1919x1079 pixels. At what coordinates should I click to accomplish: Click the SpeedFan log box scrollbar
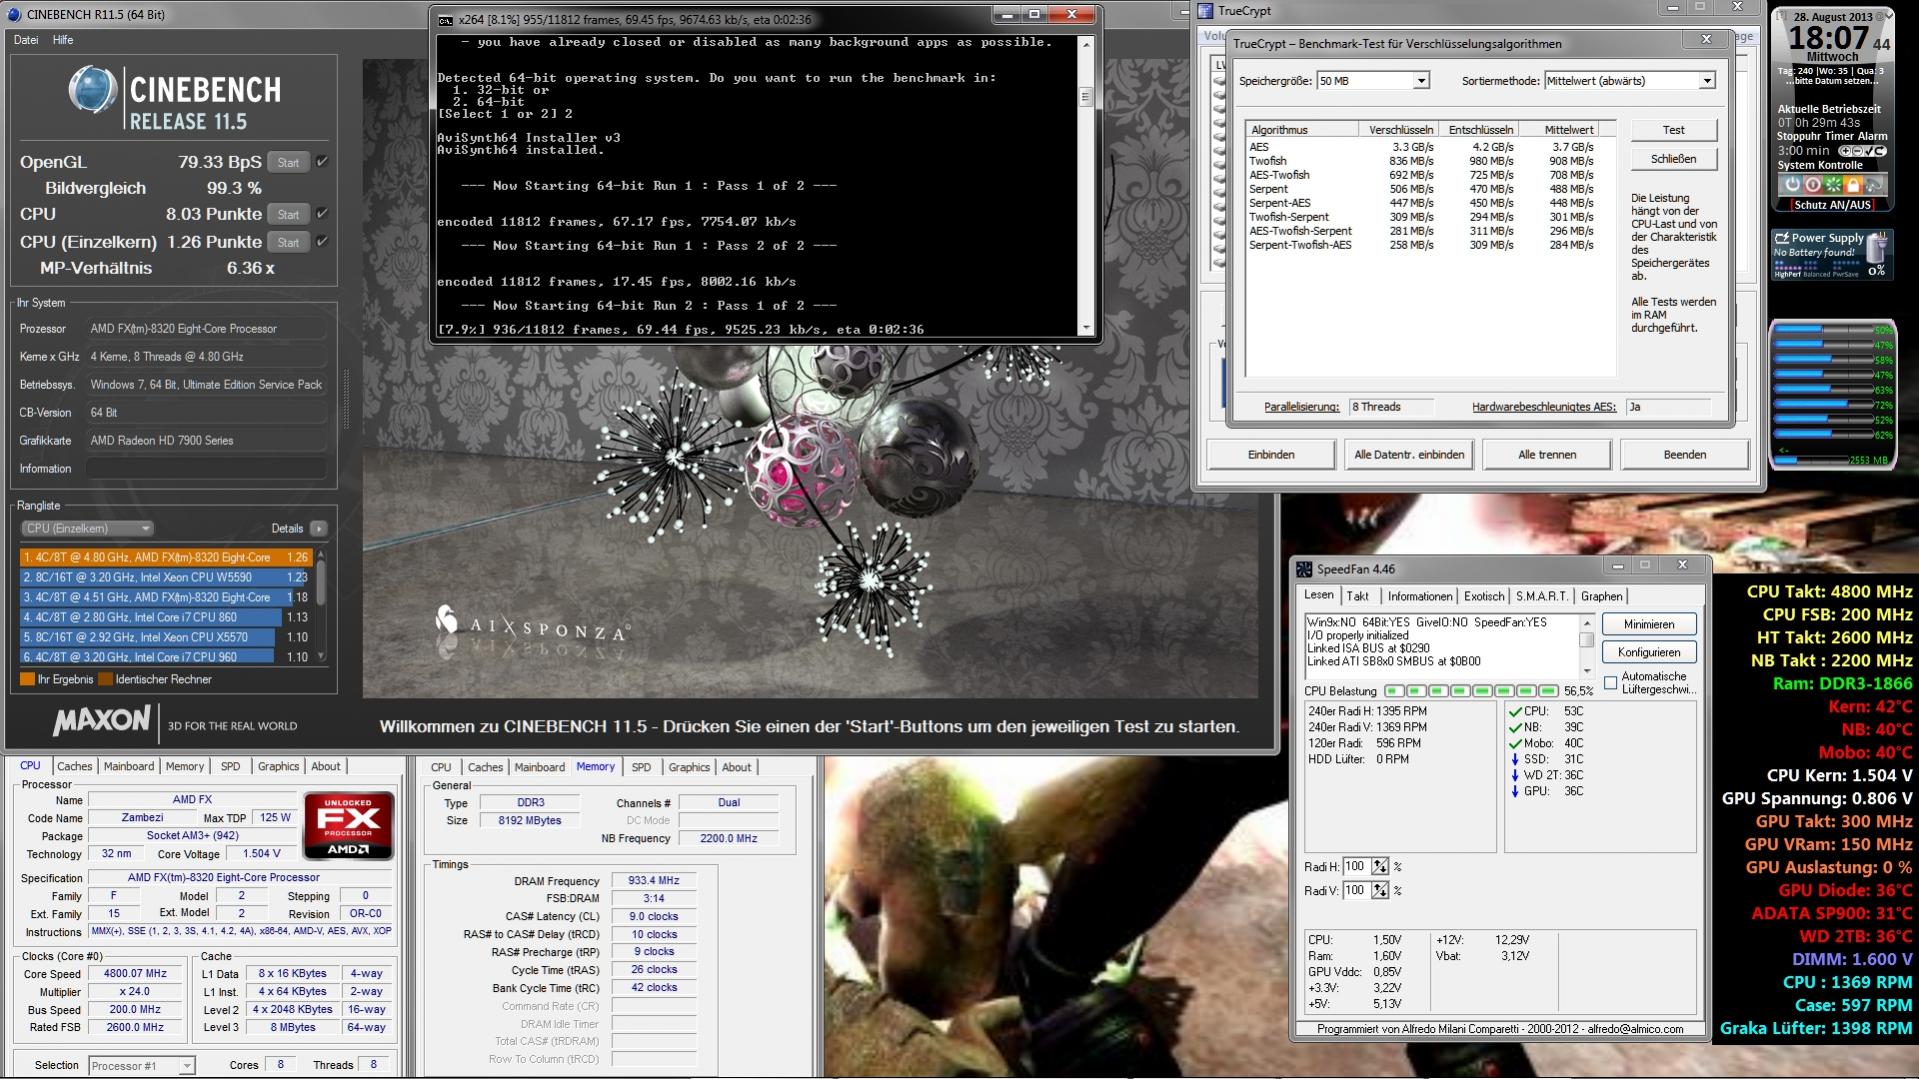(1586, 646)
